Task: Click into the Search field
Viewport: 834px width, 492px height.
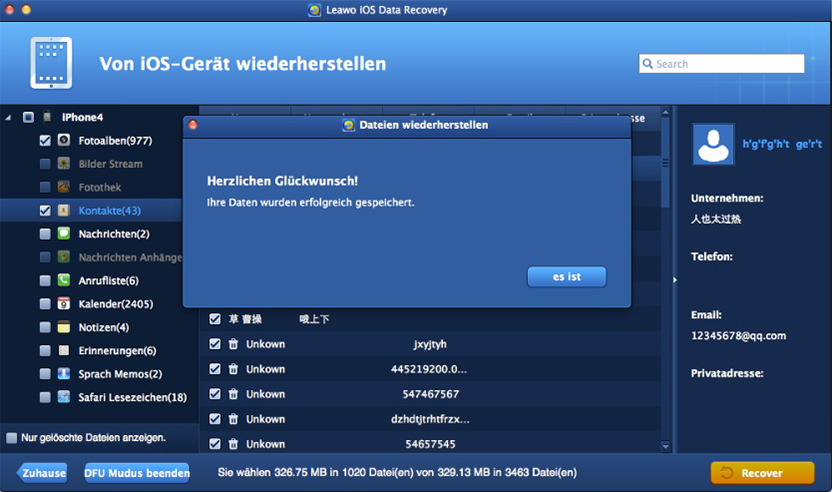Action: click(721, 64)
